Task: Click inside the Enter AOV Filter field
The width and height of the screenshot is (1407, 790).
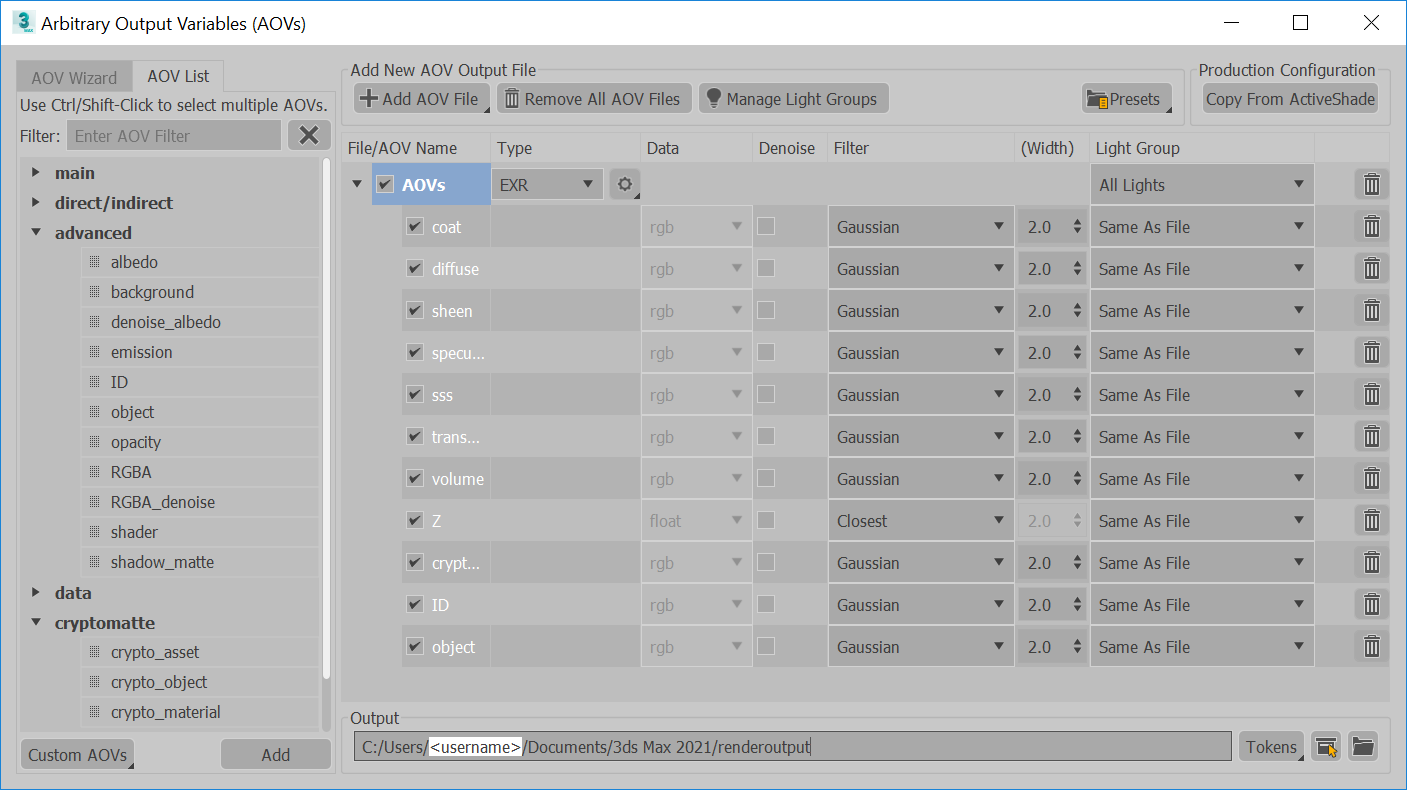Action: (x=174, y=136)
